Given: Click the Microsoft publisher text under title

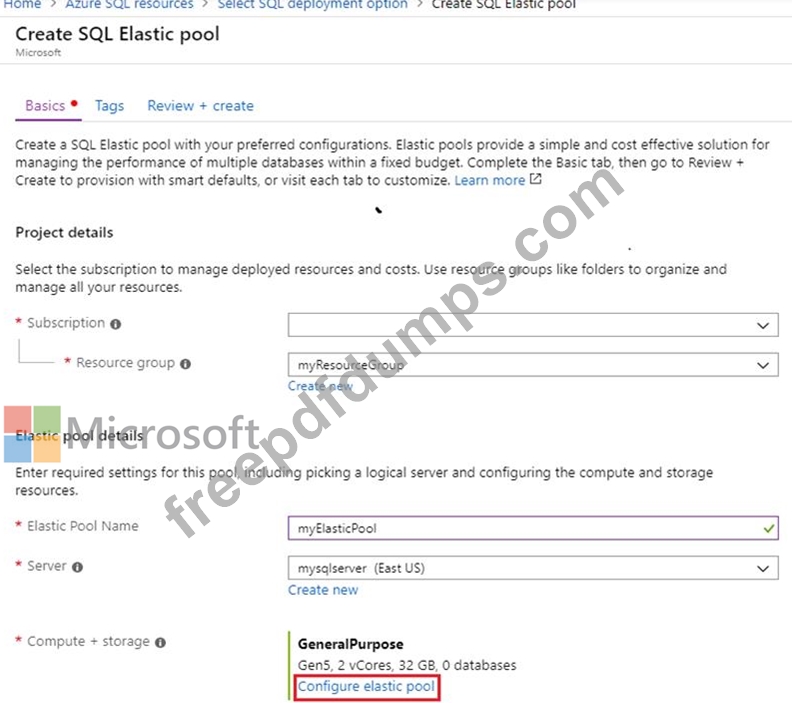Looking at the screenshot, I should coord(38,53).
